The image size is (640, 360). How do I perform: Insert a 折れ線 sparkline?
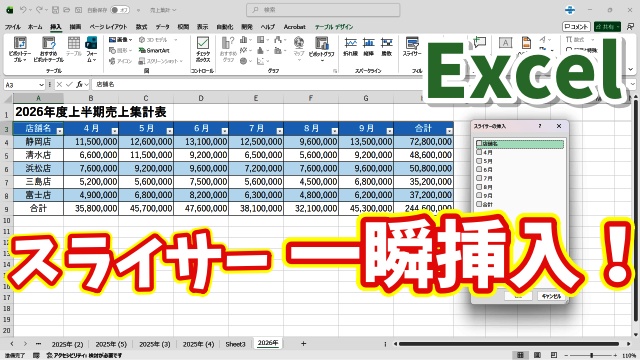click(x=351, y=47)
